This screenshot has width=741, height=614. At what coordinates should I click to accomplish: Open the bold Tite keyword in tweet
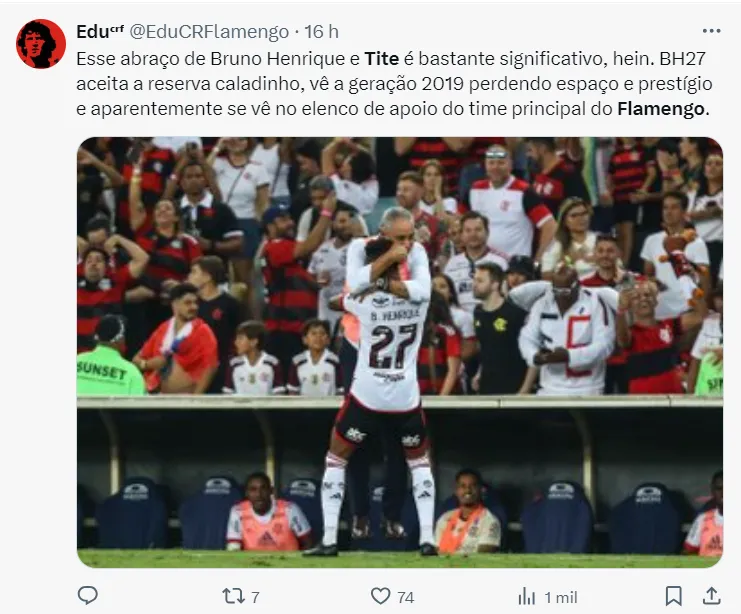382,59
